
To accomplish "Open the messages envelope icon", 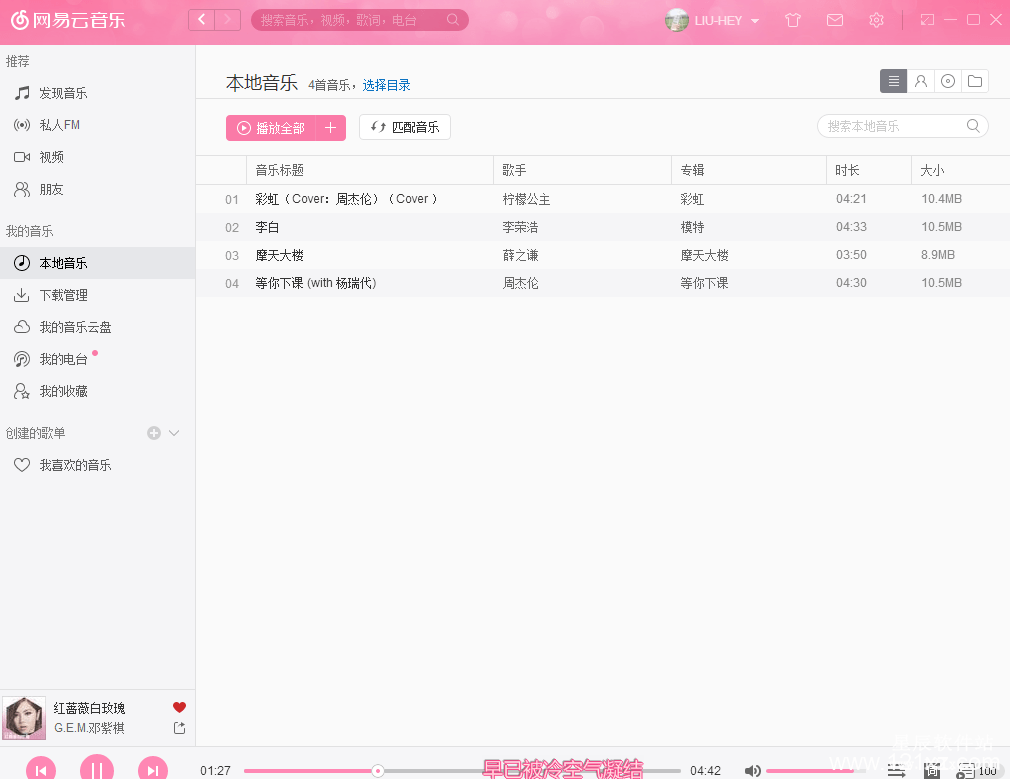I will point(835,20).
